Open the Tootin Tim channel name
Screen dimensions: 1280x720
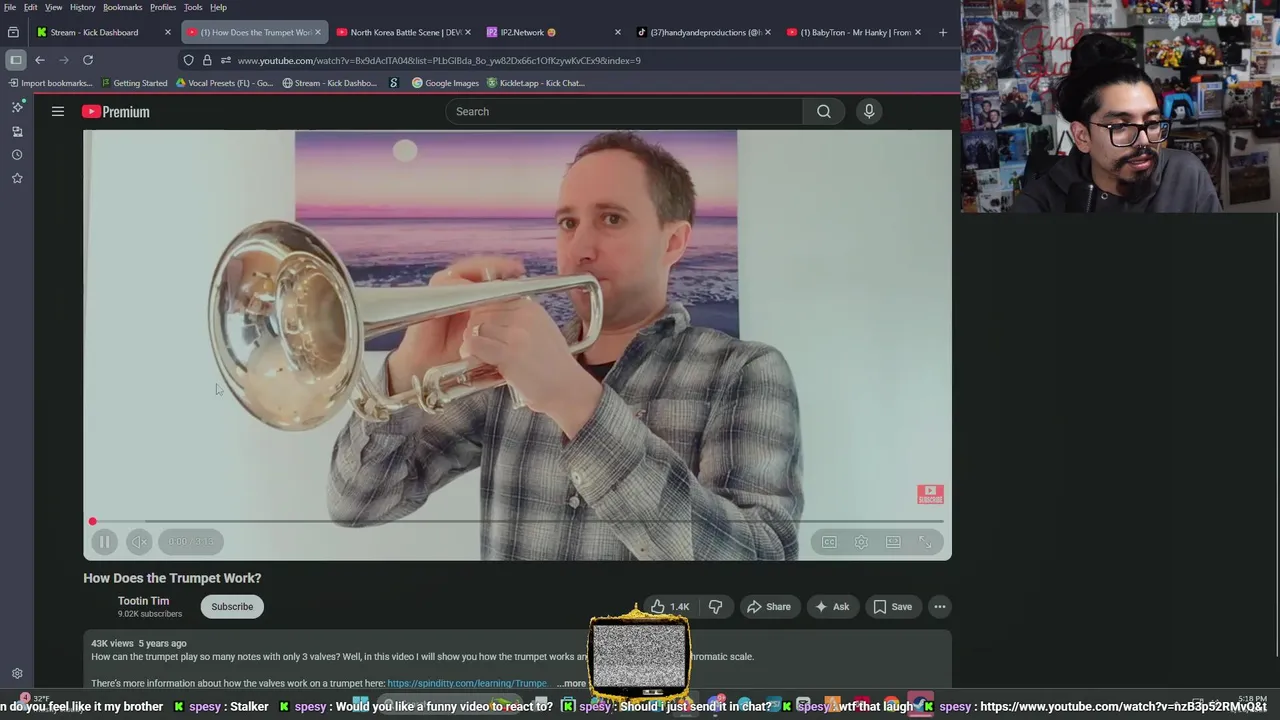[143, 601]
